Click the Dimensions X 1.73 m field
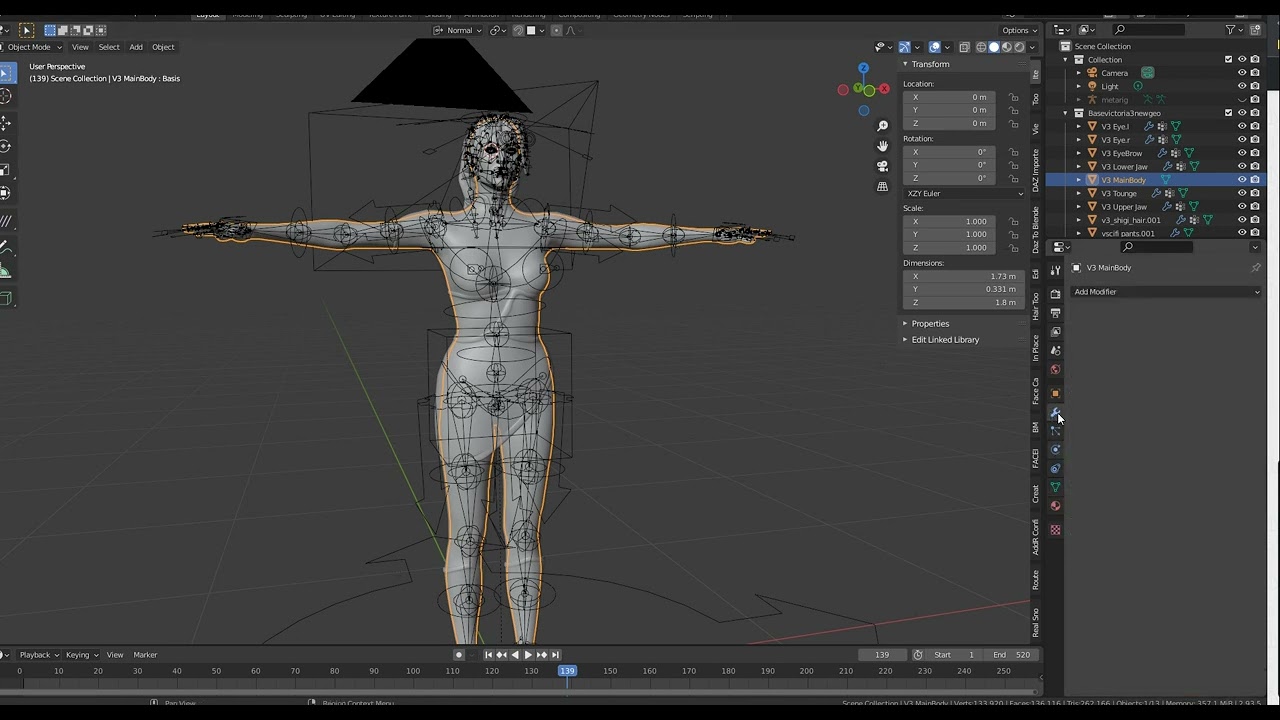This screenshot has width=1280, height=720. (x=962, y=276)
